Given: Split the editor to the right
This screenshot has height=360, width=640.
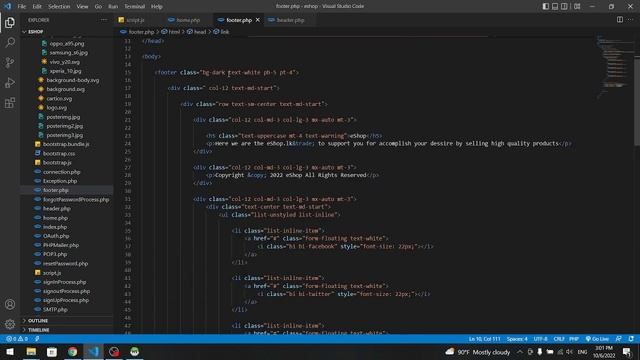Looking at the screenshot, I should point(620,20).
